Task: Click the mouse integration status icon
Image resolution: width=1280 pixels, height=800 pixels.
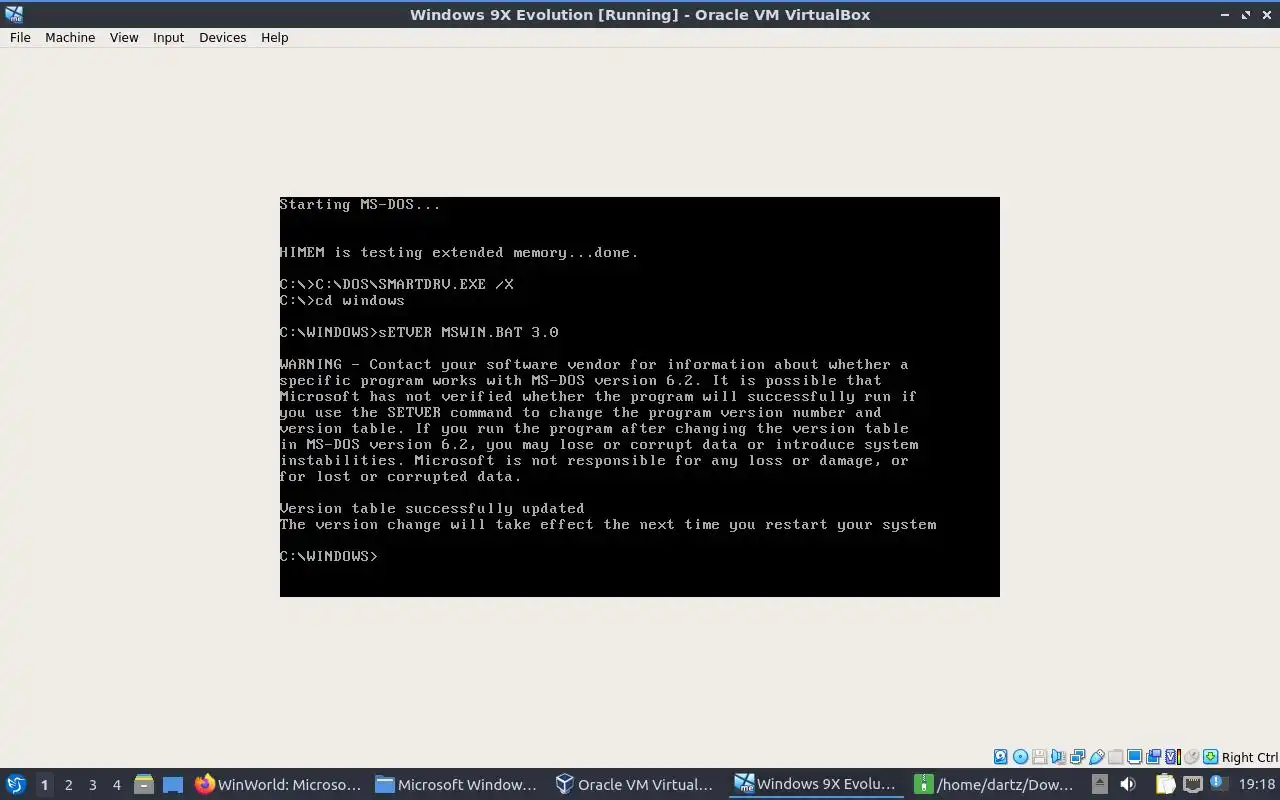Action: [x=1191, y=757]
